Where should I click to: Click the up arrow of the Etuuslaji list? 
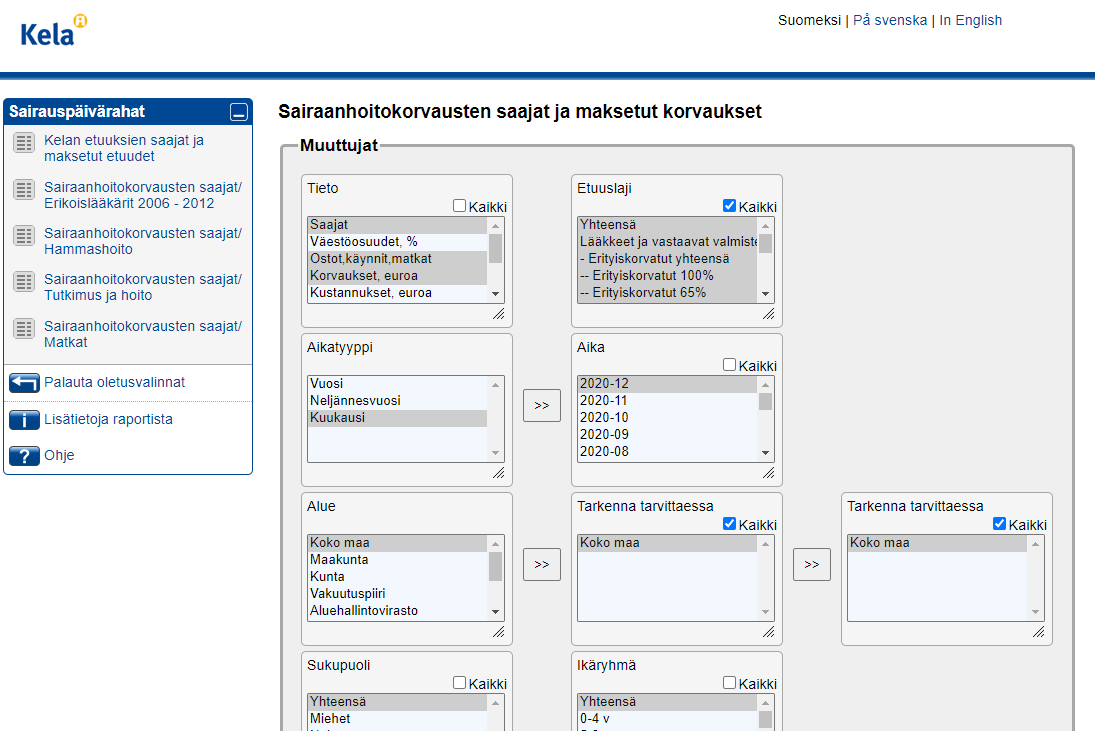tap(766, 226)
